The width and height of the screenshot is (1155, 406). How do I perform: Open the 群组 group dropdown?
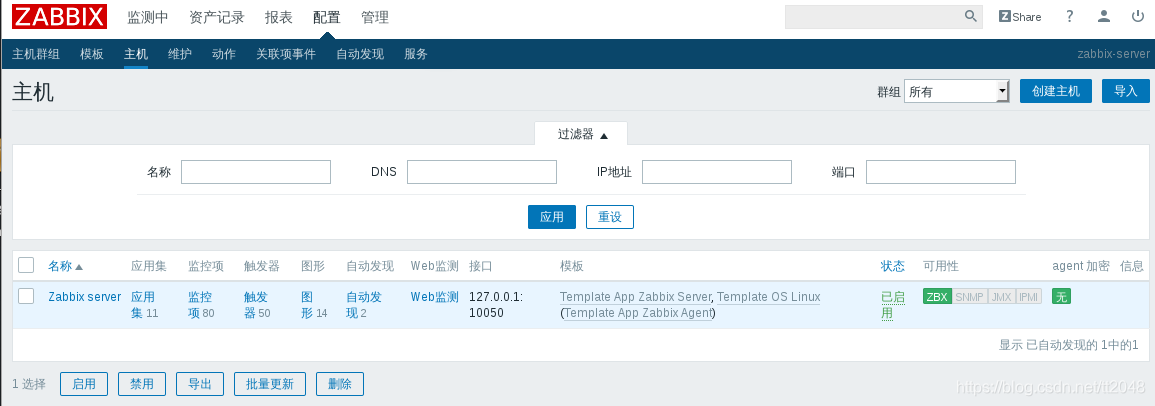click(x=956, y=91)
